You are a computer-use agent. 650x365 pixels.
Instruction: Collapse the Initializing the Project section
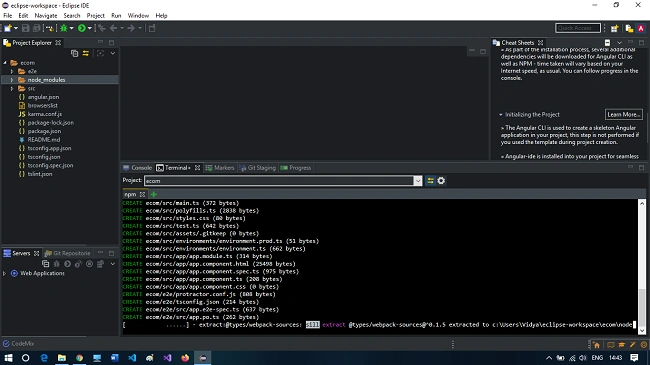[x=501, y=114]
